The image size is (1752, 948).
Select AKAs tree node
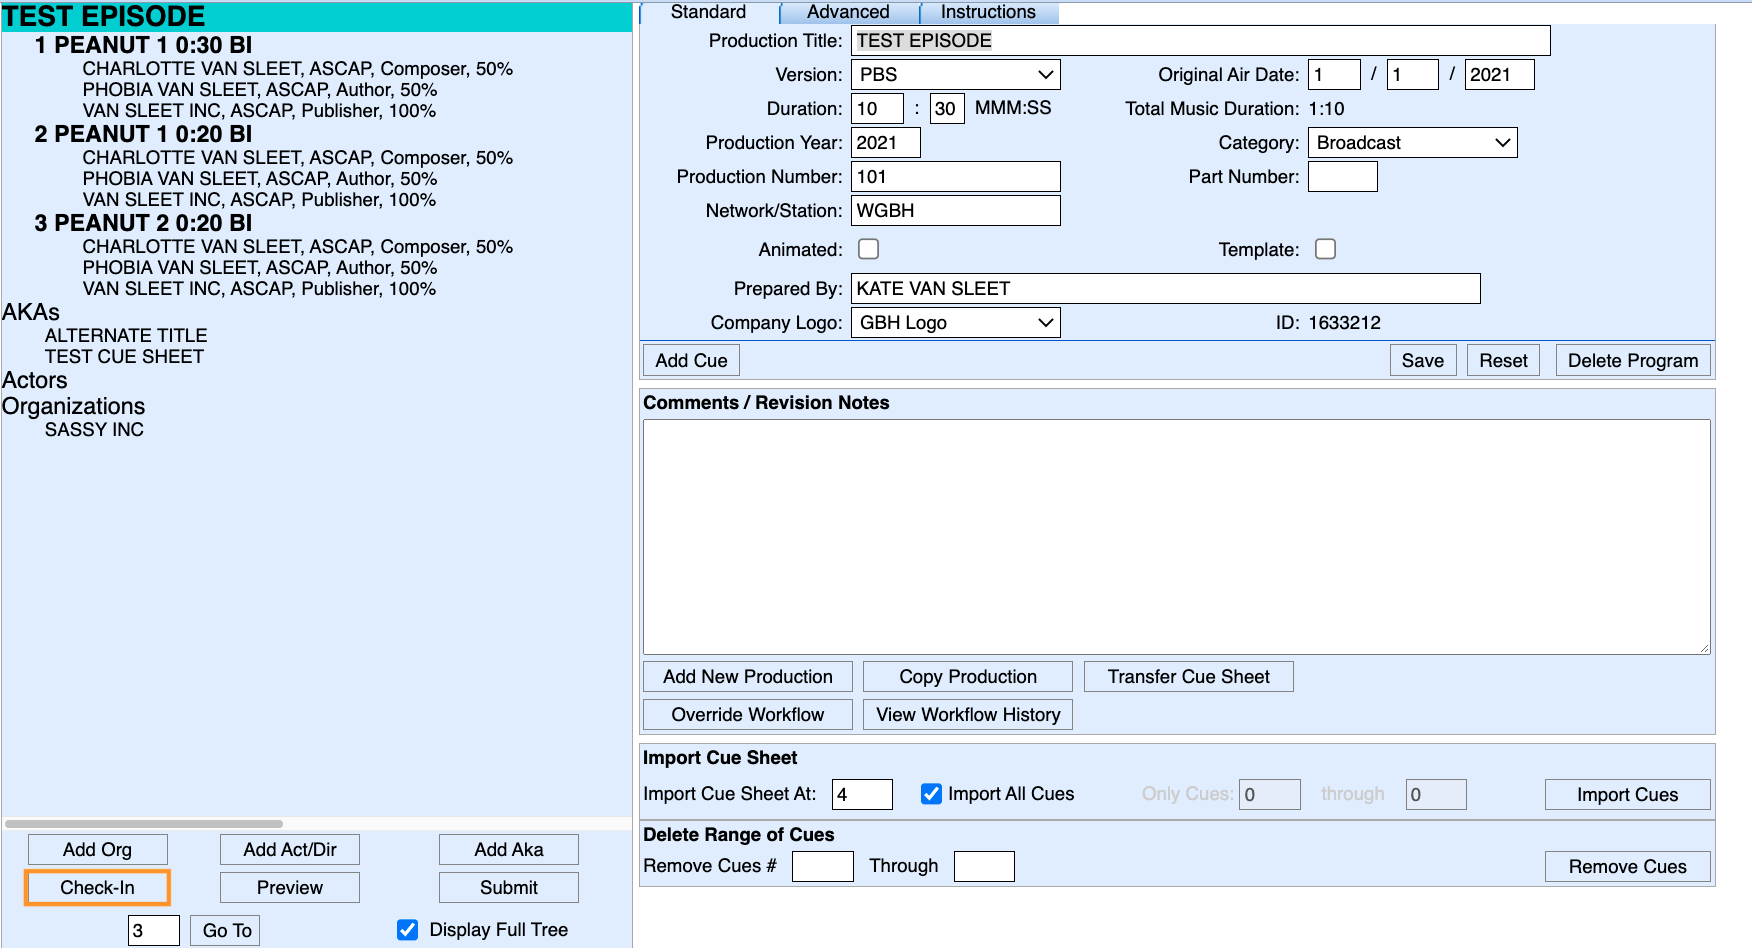pyautogui.click(x=31, y=313)
